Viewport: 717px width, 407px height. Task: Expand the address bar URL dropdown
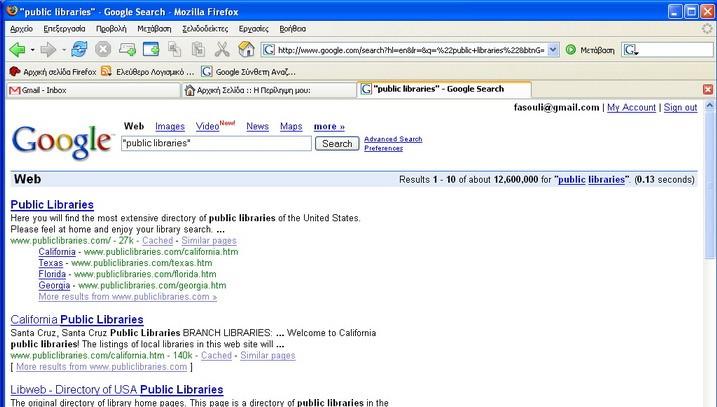(x=553, y=50)
